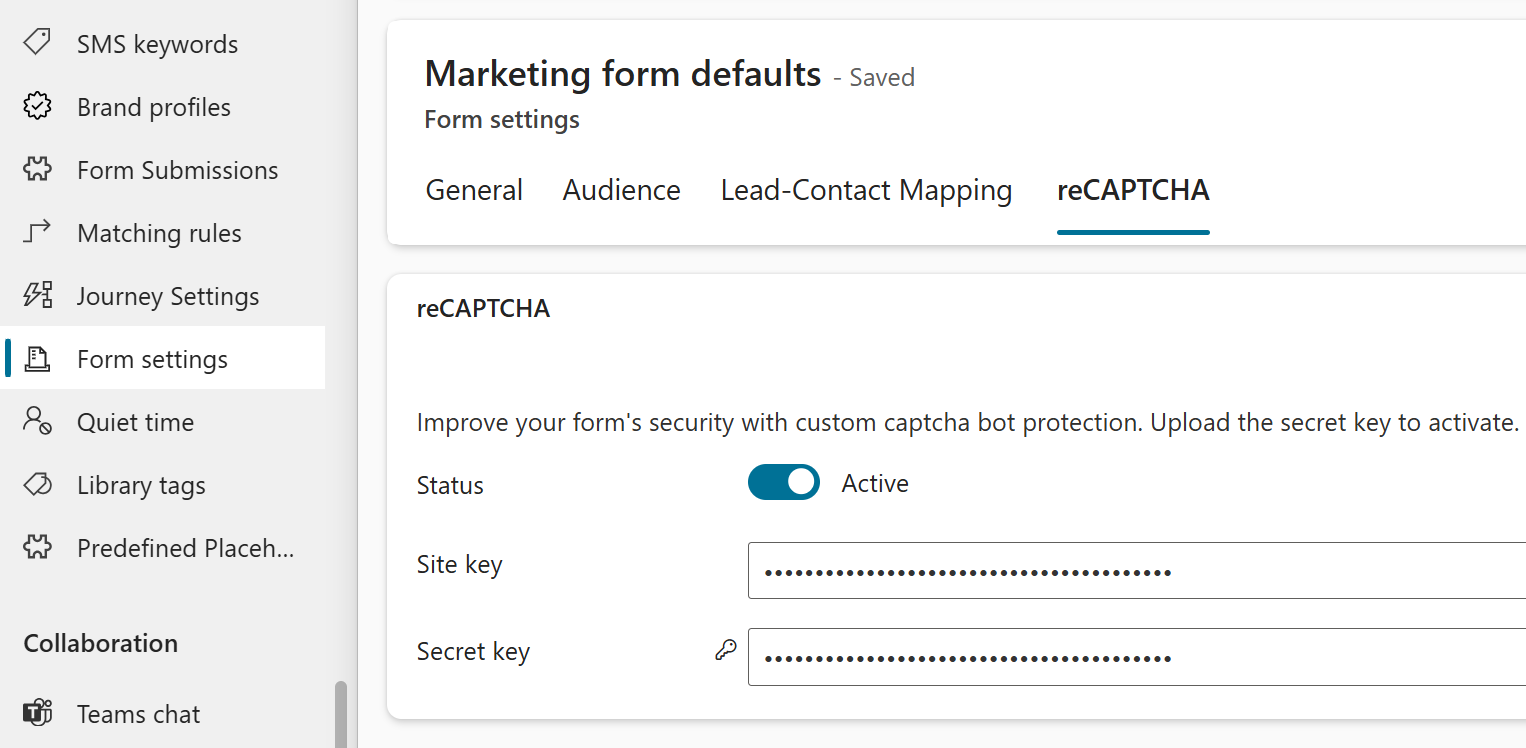Go to Journey Settings in sidebar

pos(168,296)
